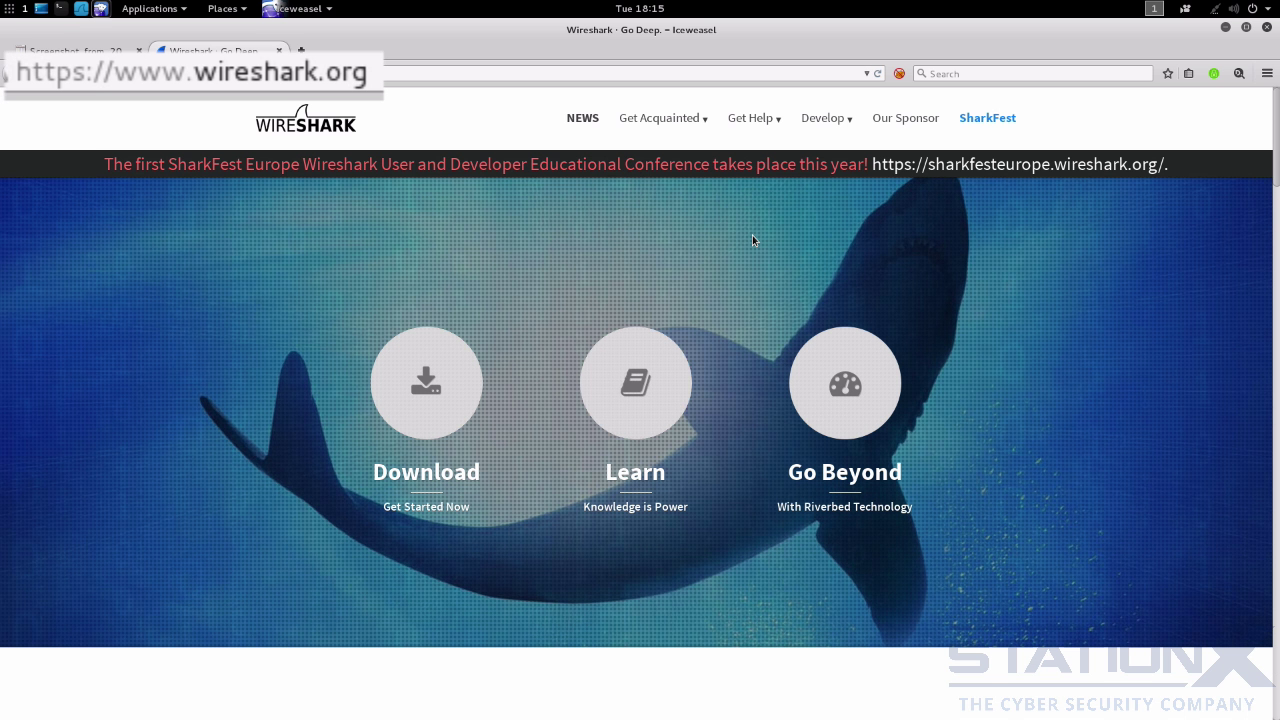
Task: Click the masked face app icon in top panel
Action: pyautogui.click(x=101, y=8)
